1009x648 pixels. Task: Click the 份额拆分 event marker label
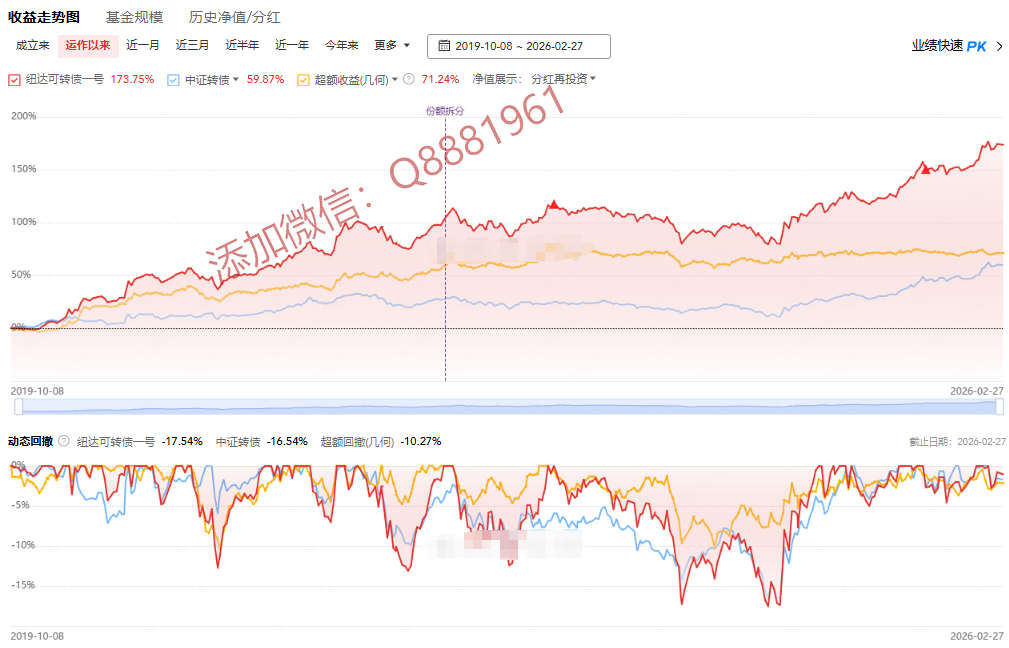[445, 111]
